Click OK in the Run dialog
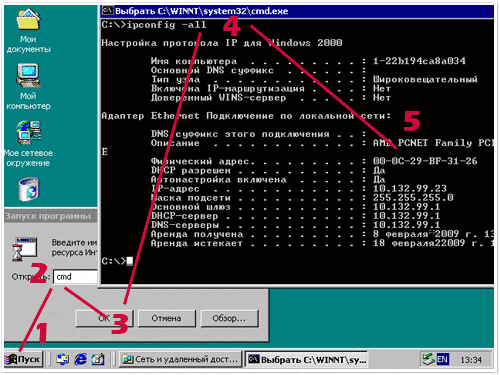500x375 pixels. (104, 318)
